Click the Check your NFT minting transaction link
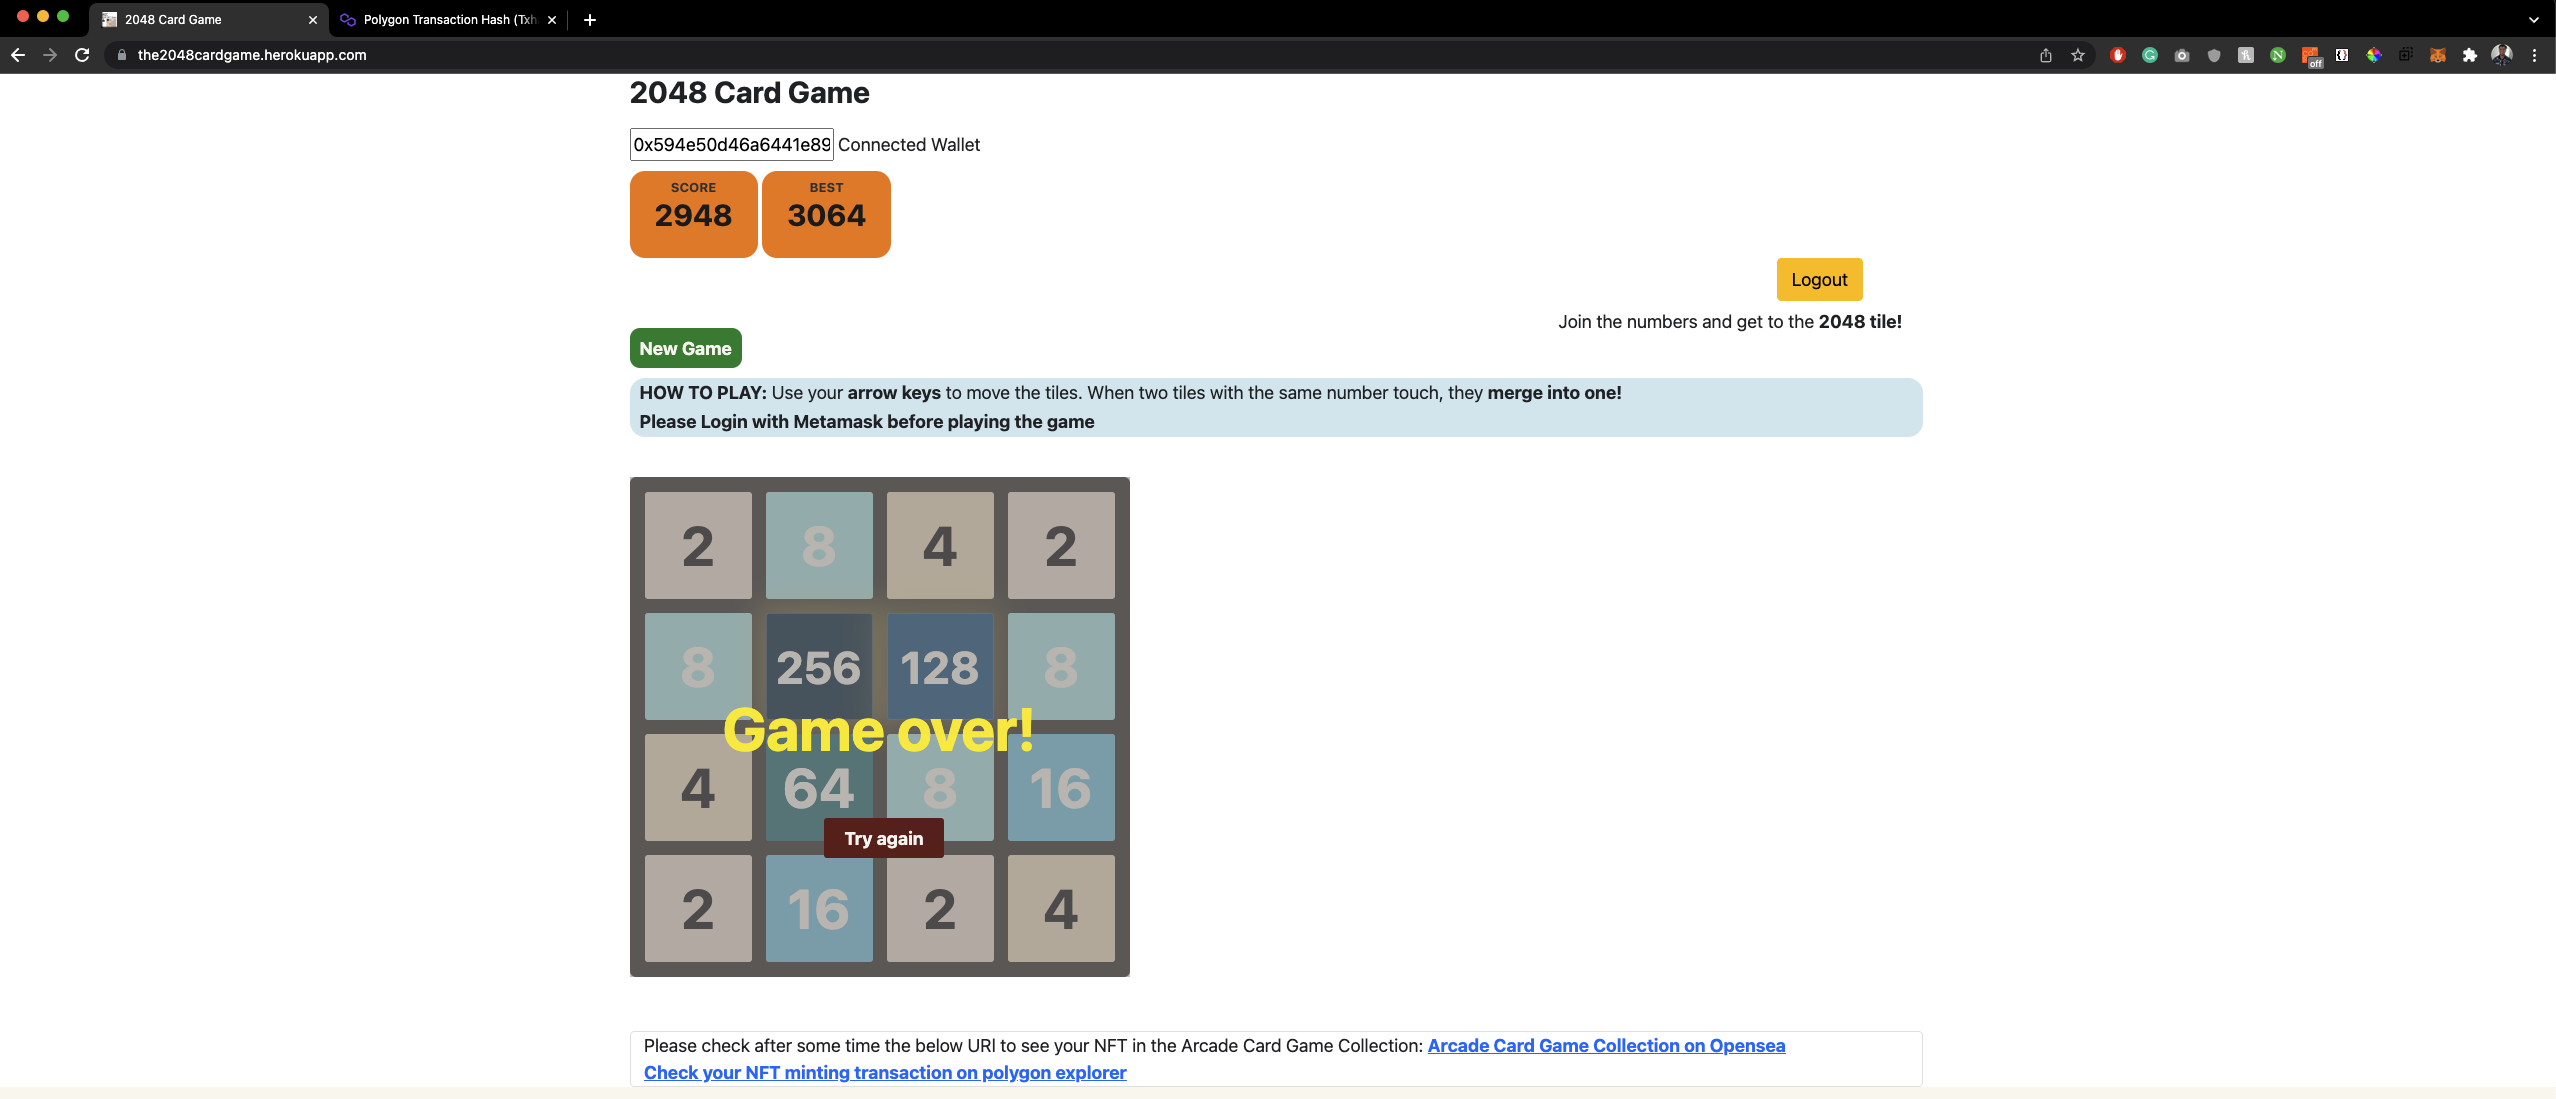 pyautogui.click(x=885, y=1071)
